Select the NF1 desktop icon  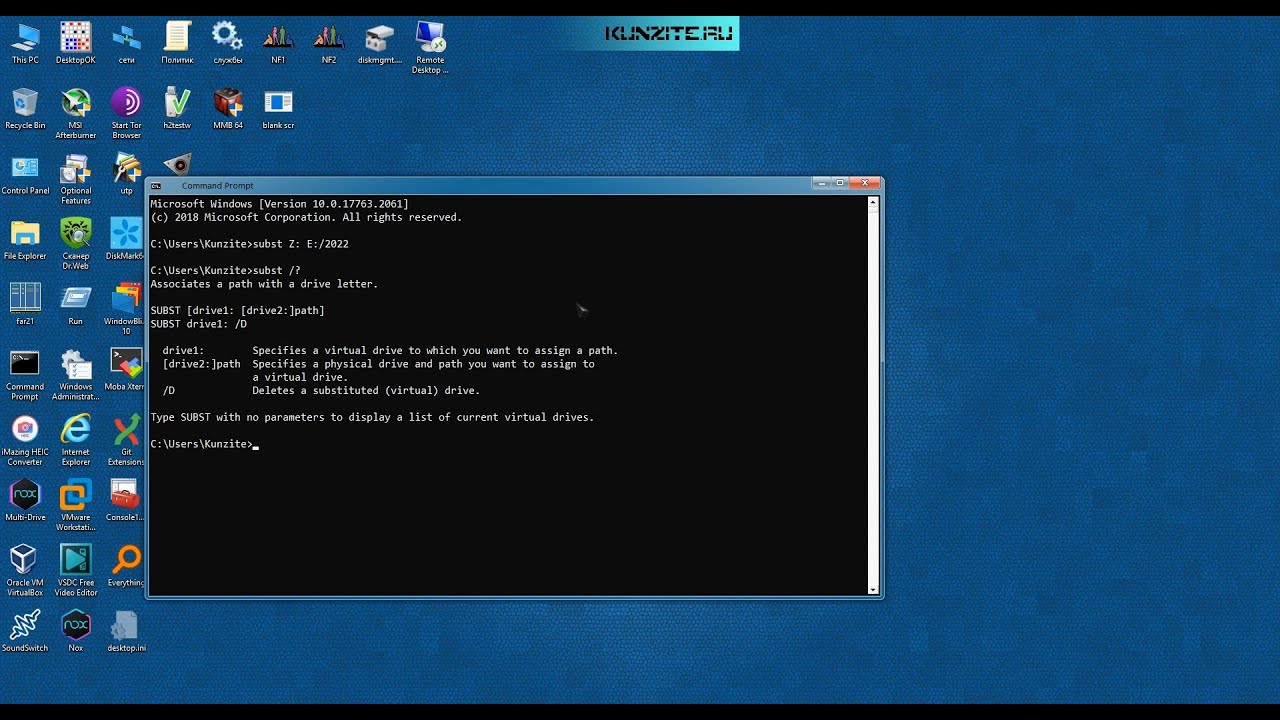coord(278,44)
